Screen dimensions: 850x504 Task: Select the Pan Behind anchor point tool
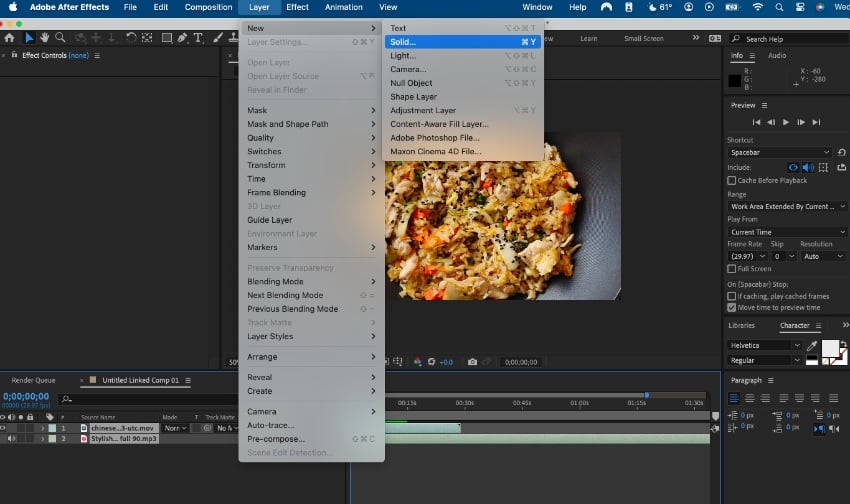(147, 37)
